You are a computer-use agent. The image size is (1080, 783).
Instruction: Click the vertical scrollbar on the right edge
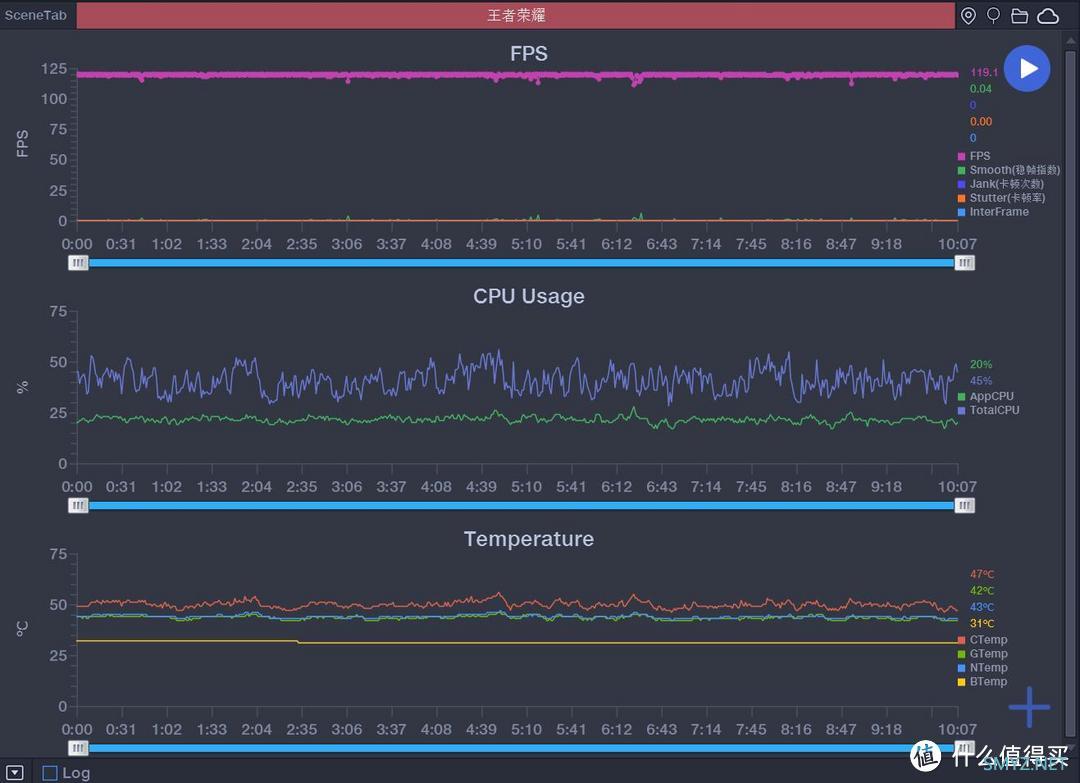pos(1070,393)
